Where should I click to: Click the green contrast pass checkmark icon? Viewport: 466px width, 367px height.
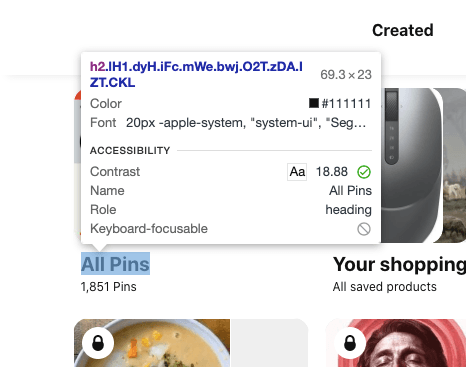364,172
